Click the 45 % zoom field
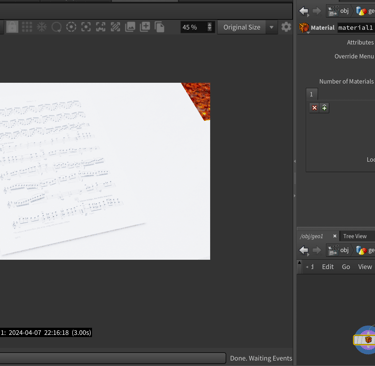The width and height of the screenshot is (375, 366). 193,27
